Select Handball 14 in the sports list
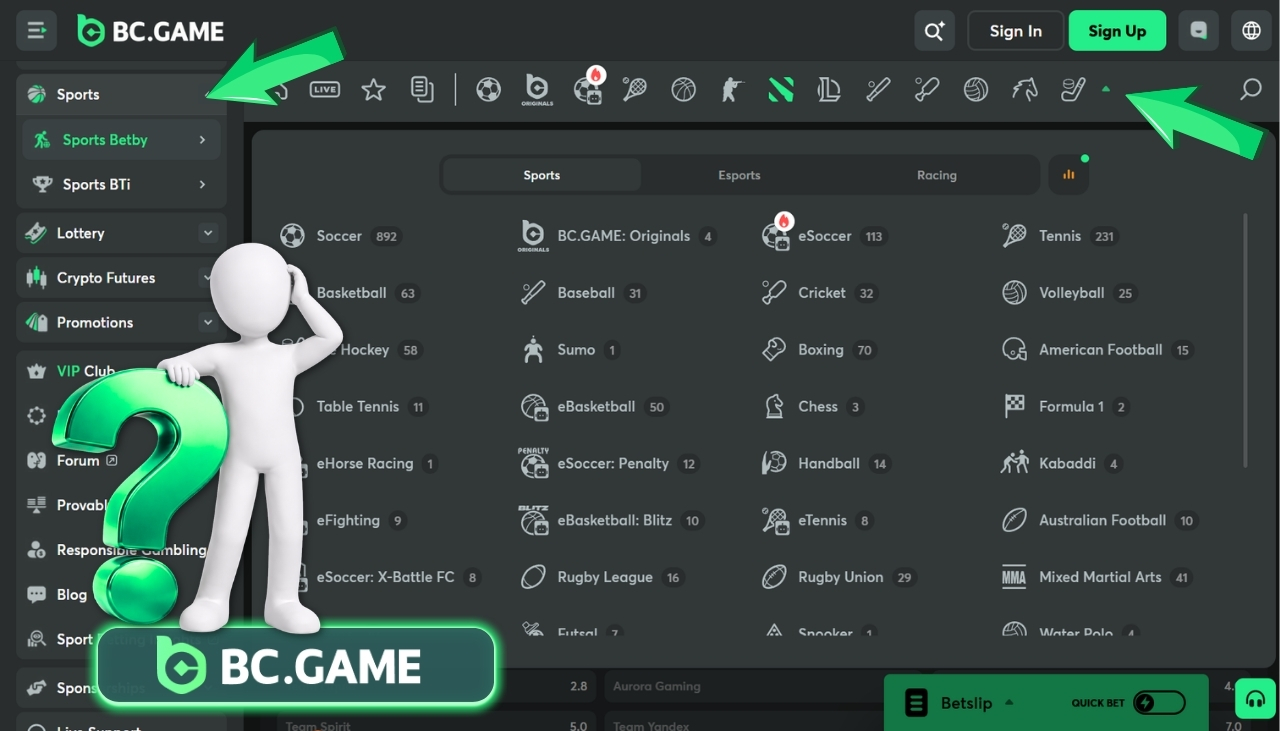 pos(825,463)
